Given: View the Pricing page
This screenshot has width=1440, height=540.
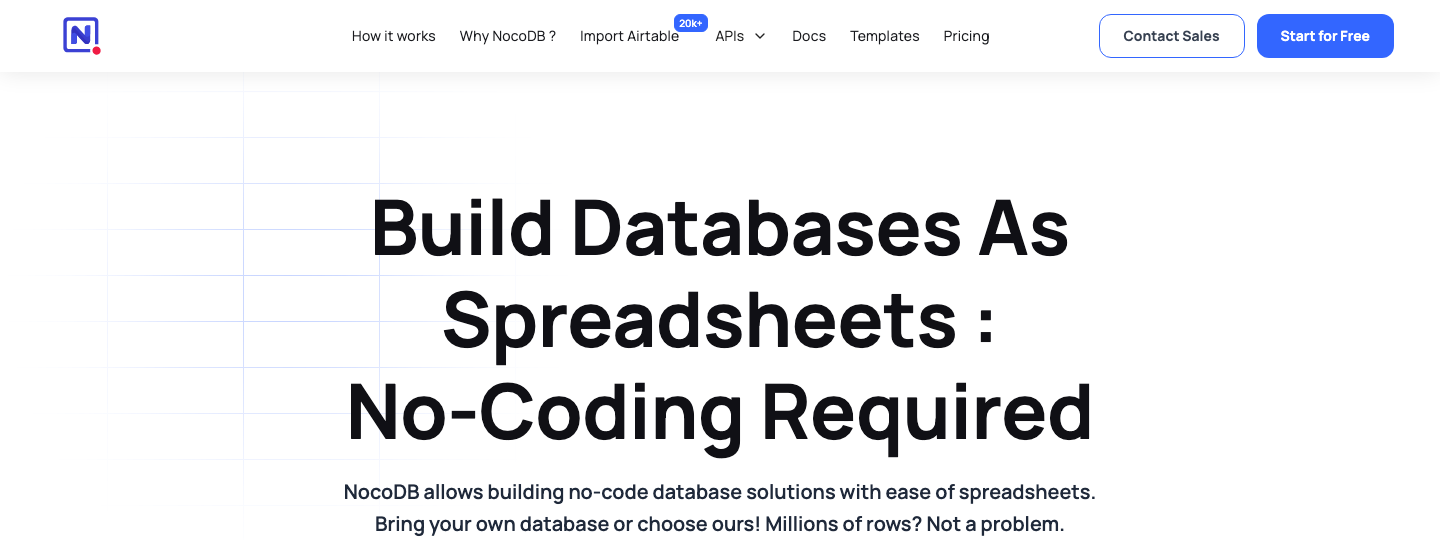Looking at the screenshot, I should (x=966, y=36).
